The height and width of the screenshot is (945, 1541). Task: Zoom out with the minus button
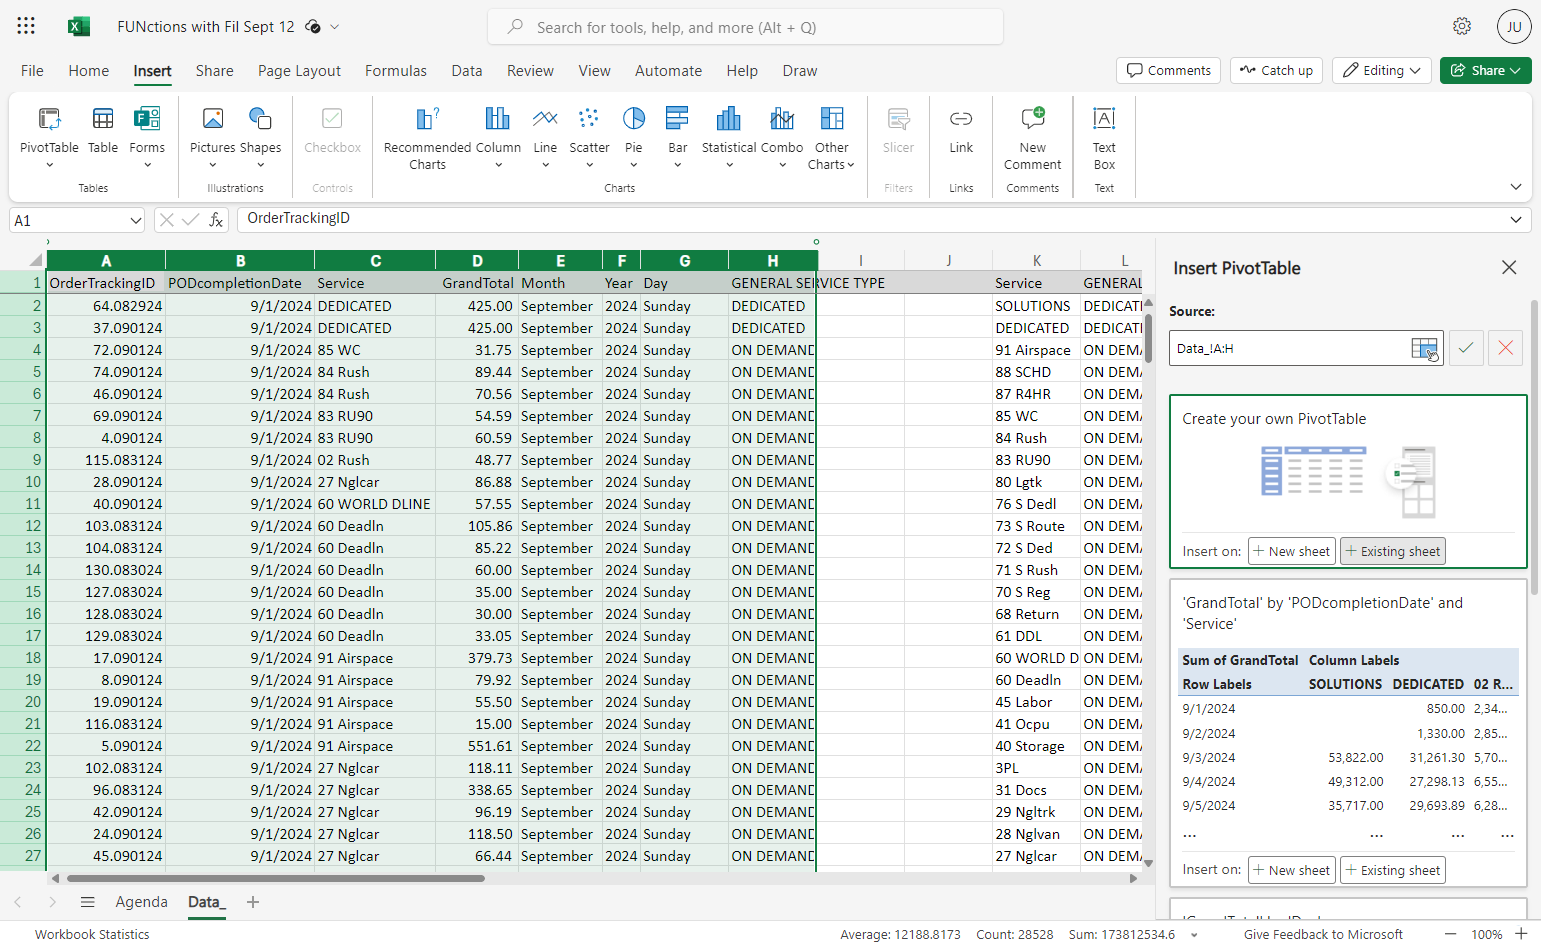click(x=1450, y=934)
